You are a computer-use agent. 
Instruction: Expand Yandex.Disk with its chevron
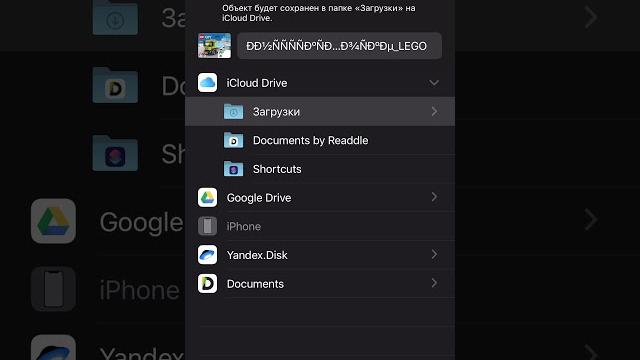tap(434, 254)
